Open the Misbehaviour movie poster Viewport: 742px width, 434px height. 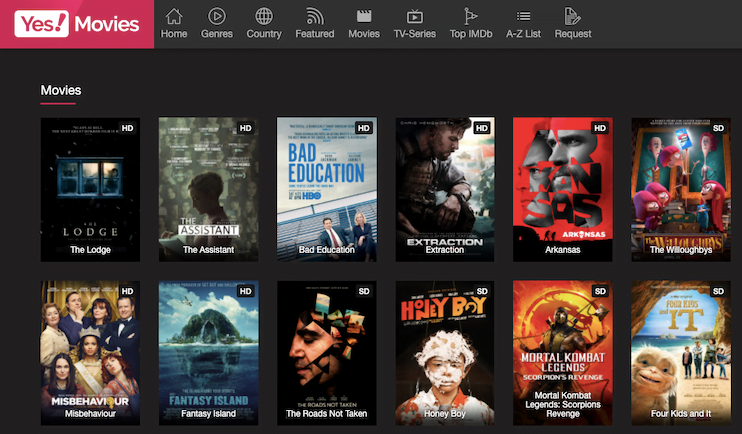pyautogui.click(x=90, y=353)
